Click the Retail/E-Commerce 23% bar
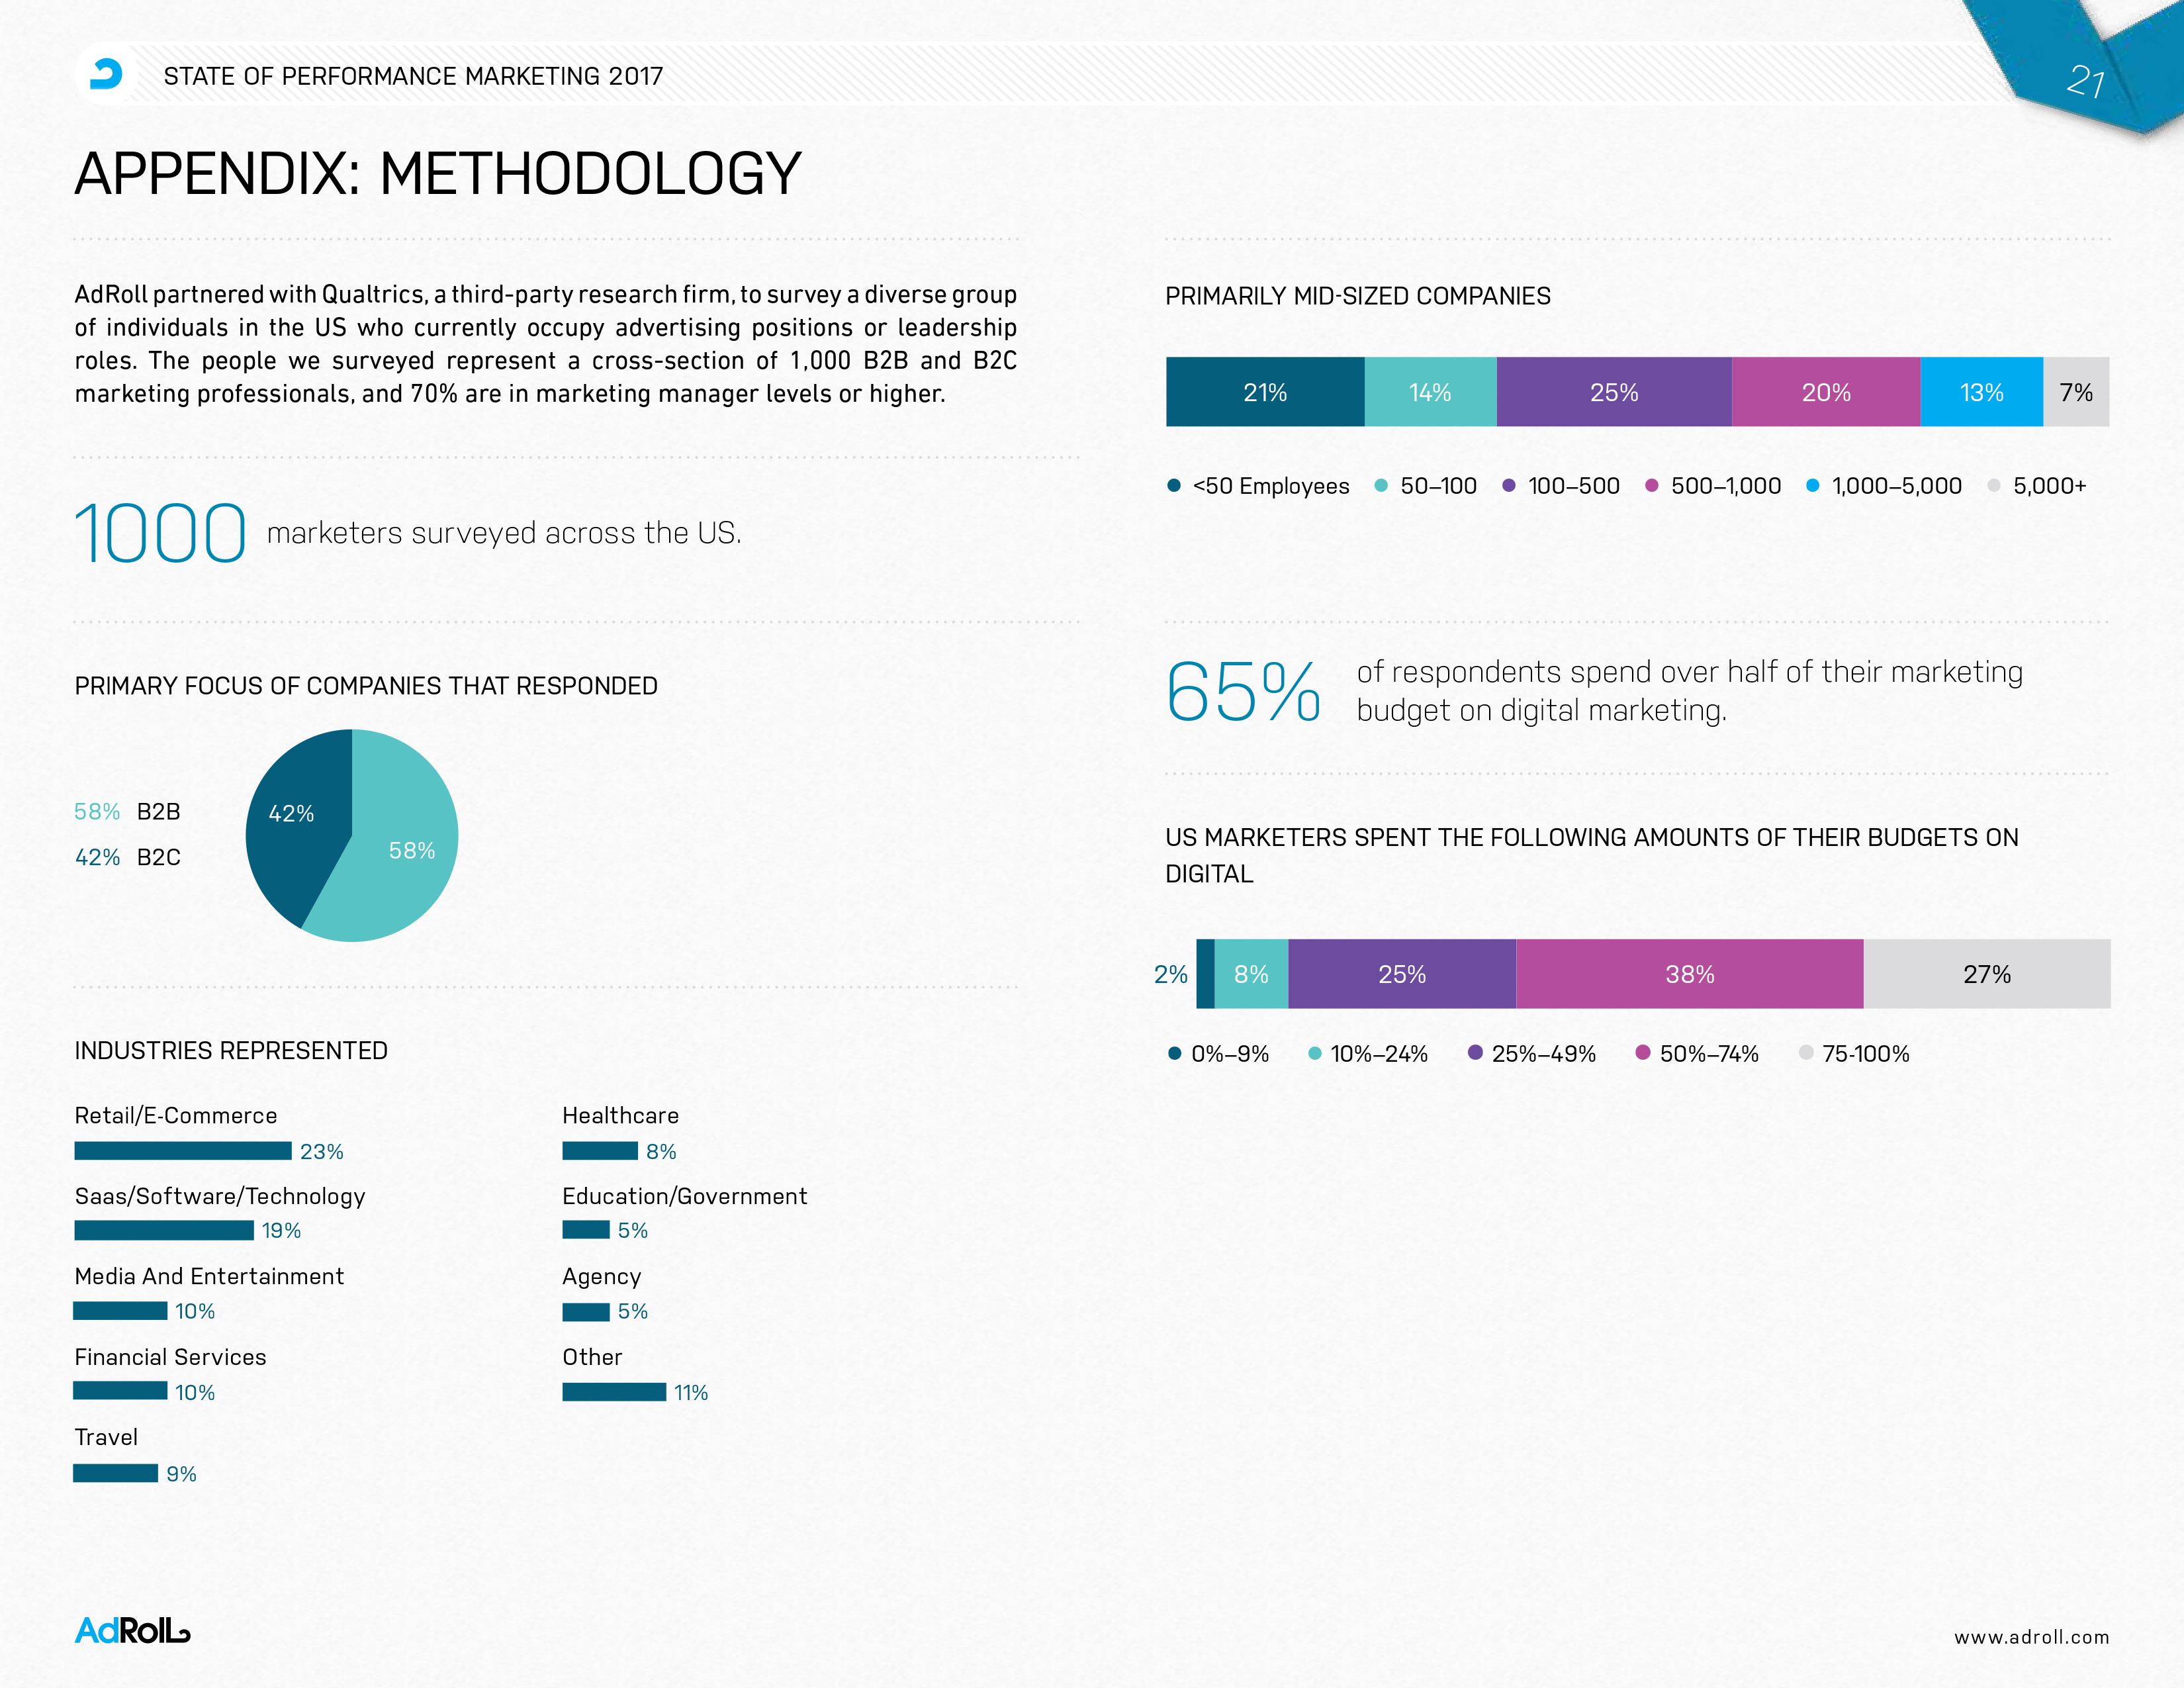2184x1688 pixels. point(183,1151)
